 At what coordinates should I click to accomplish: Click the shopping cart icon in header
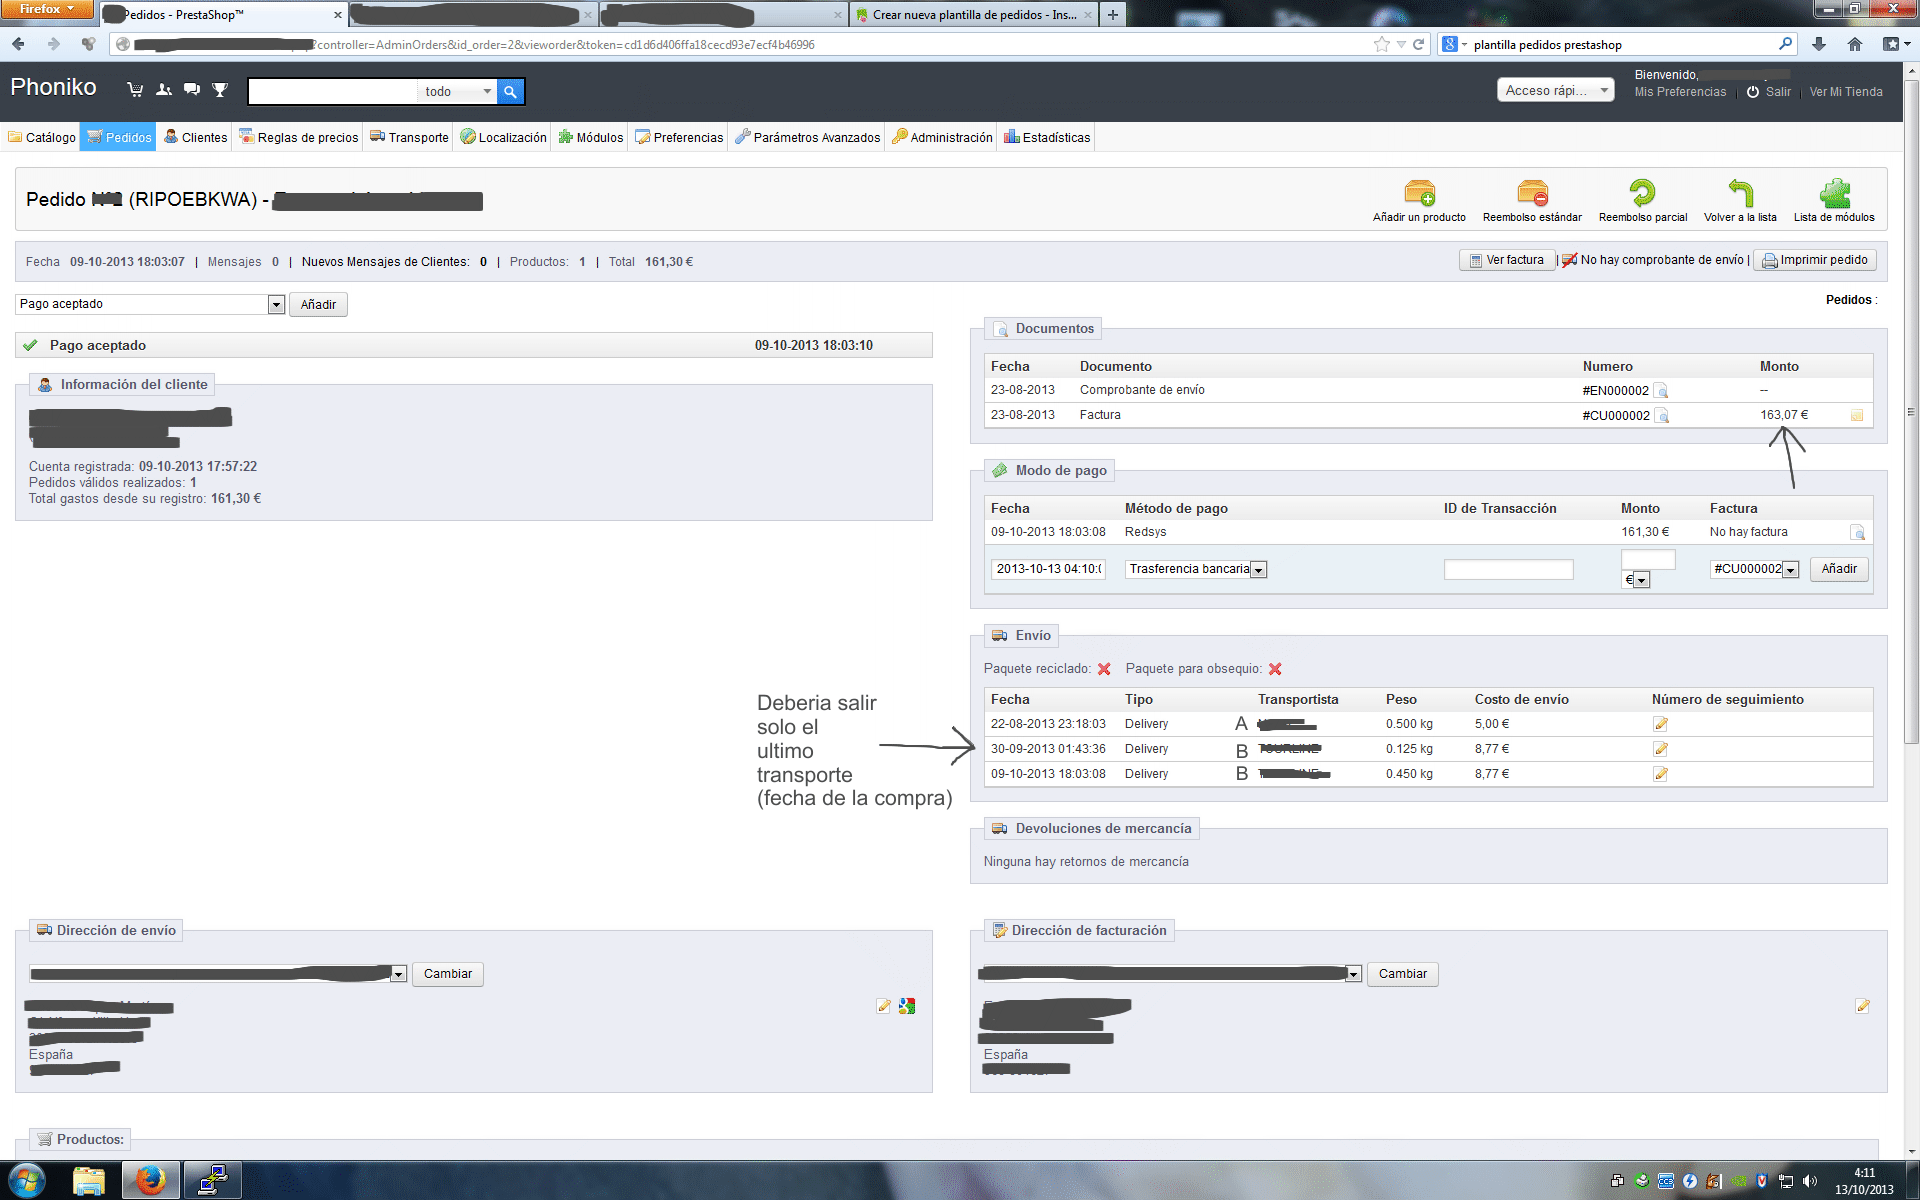tap(135, 90)
